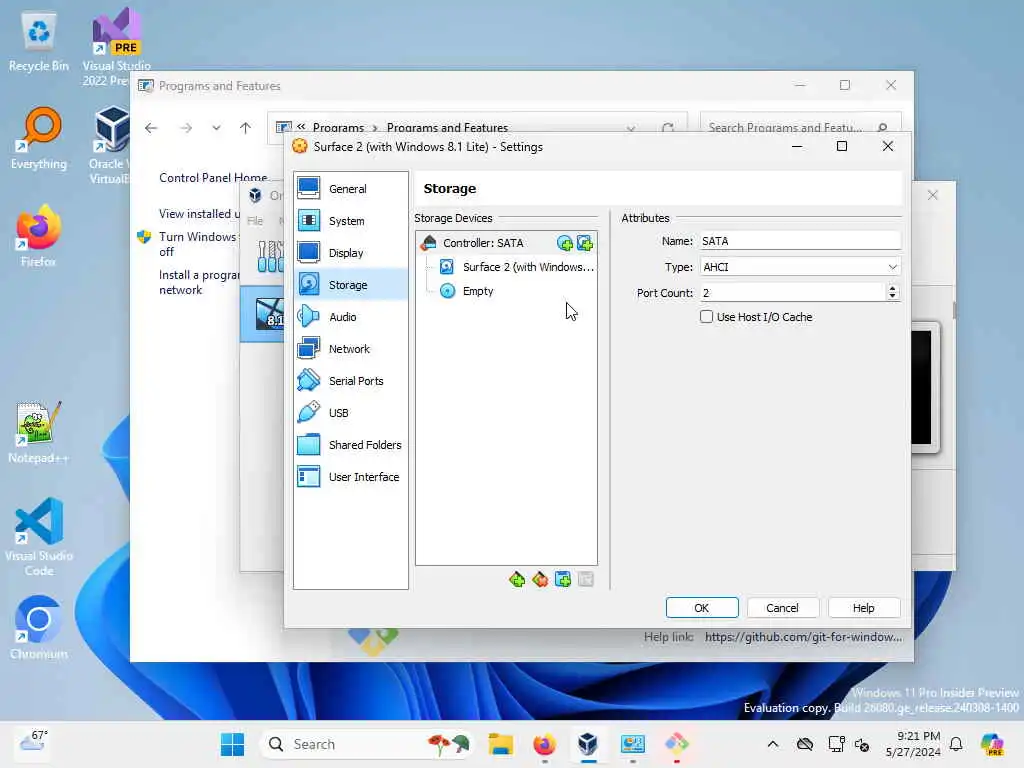Add optical drive to SATA controller
This screenshot has width=1024, height=768.
pyautogui.click(x=564, y=244)
